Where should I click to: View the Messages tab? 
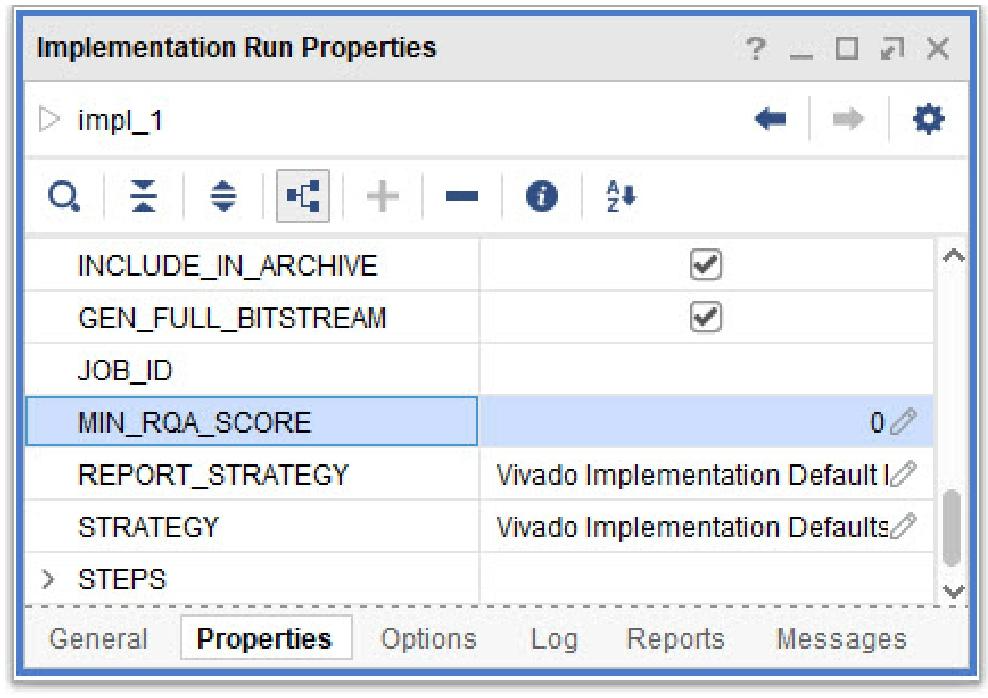point(841,639)
